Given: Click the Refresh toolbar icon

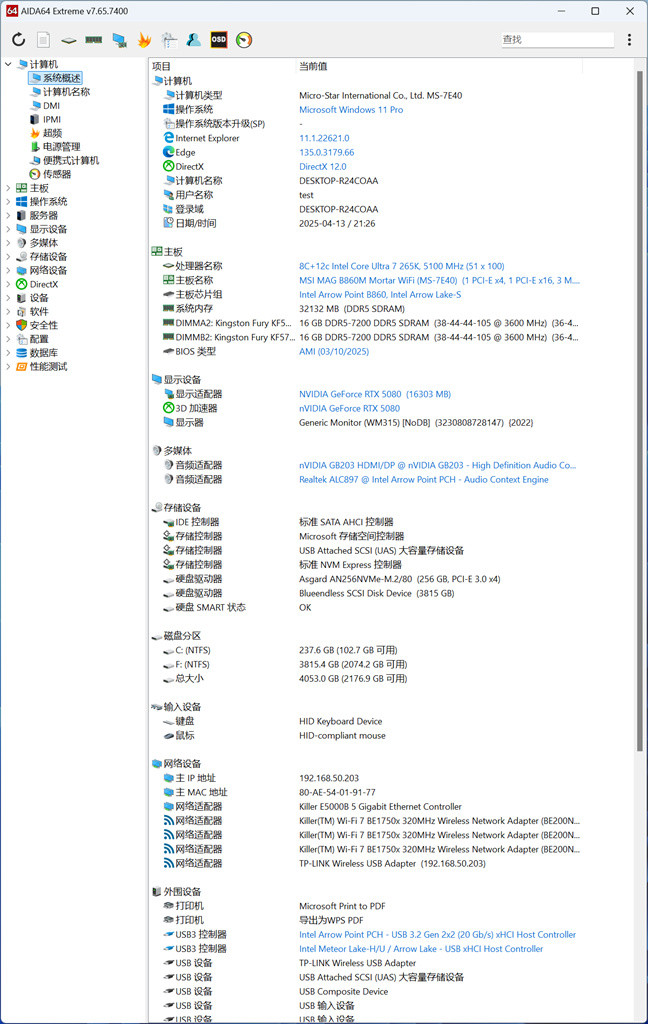Looking at the screenshot, I should click(x=18, y=40).
